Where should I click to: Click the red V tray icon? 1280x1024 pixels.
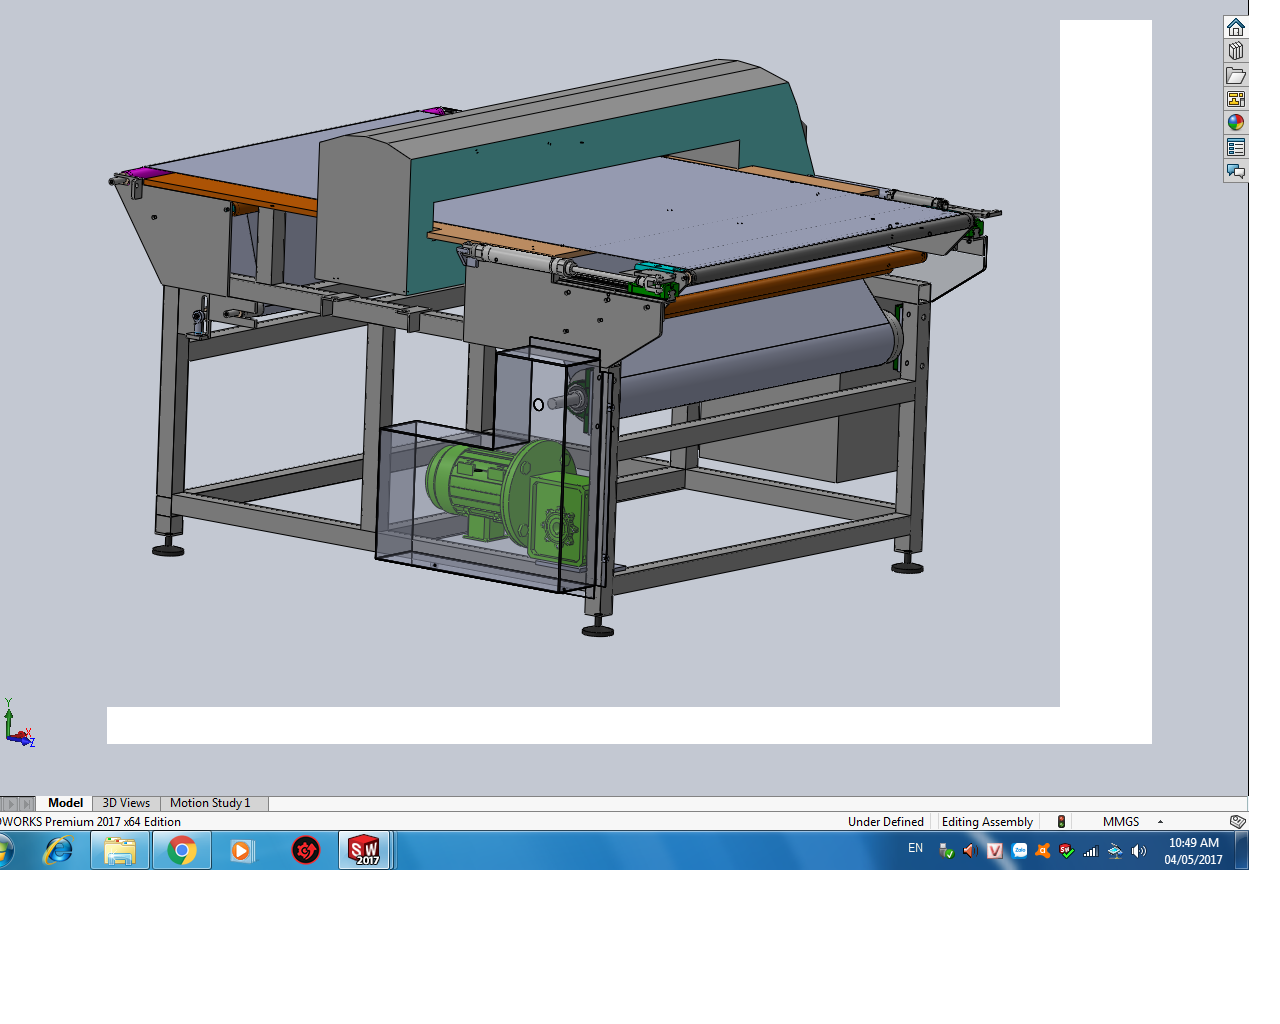[994, 851]
